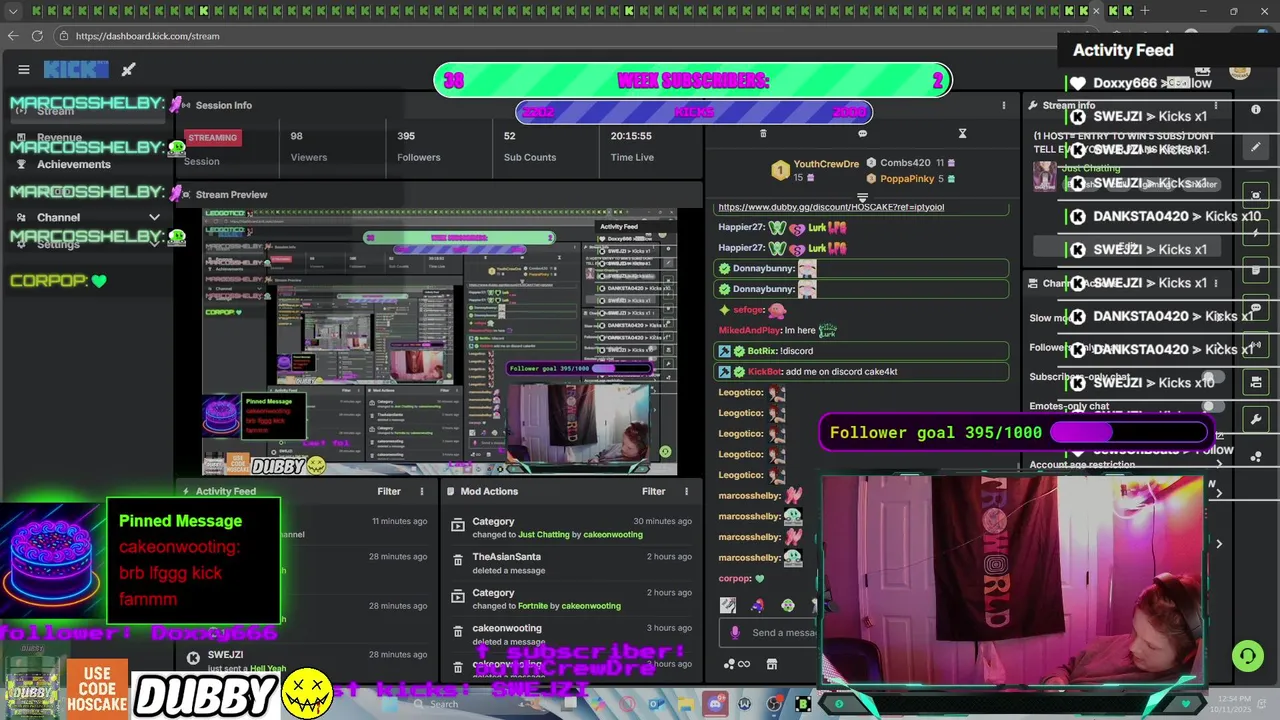Toggle the notes icon in the right rail
This screenshot has height=720, width=1280.
point(1257,270)
